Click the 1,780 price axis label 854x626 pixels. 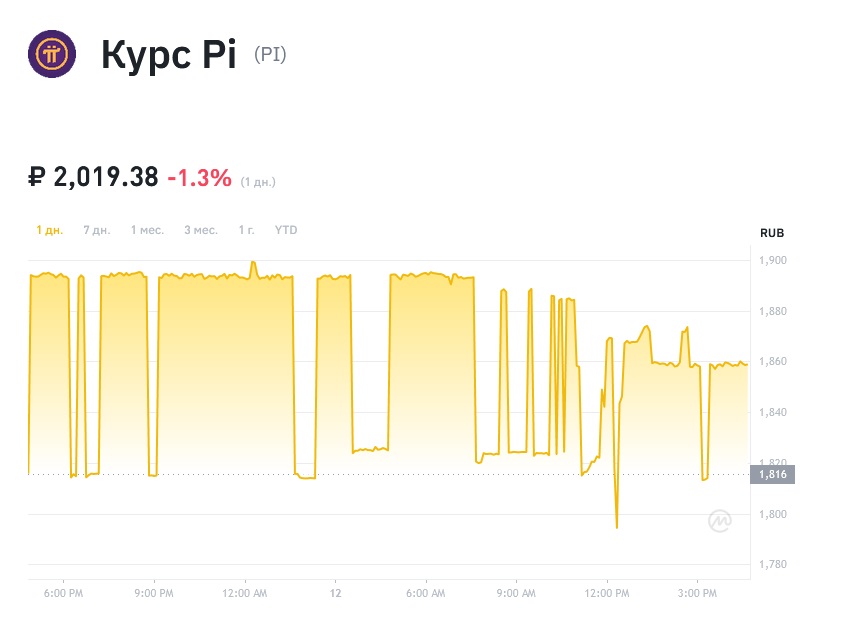click(773, 565)
